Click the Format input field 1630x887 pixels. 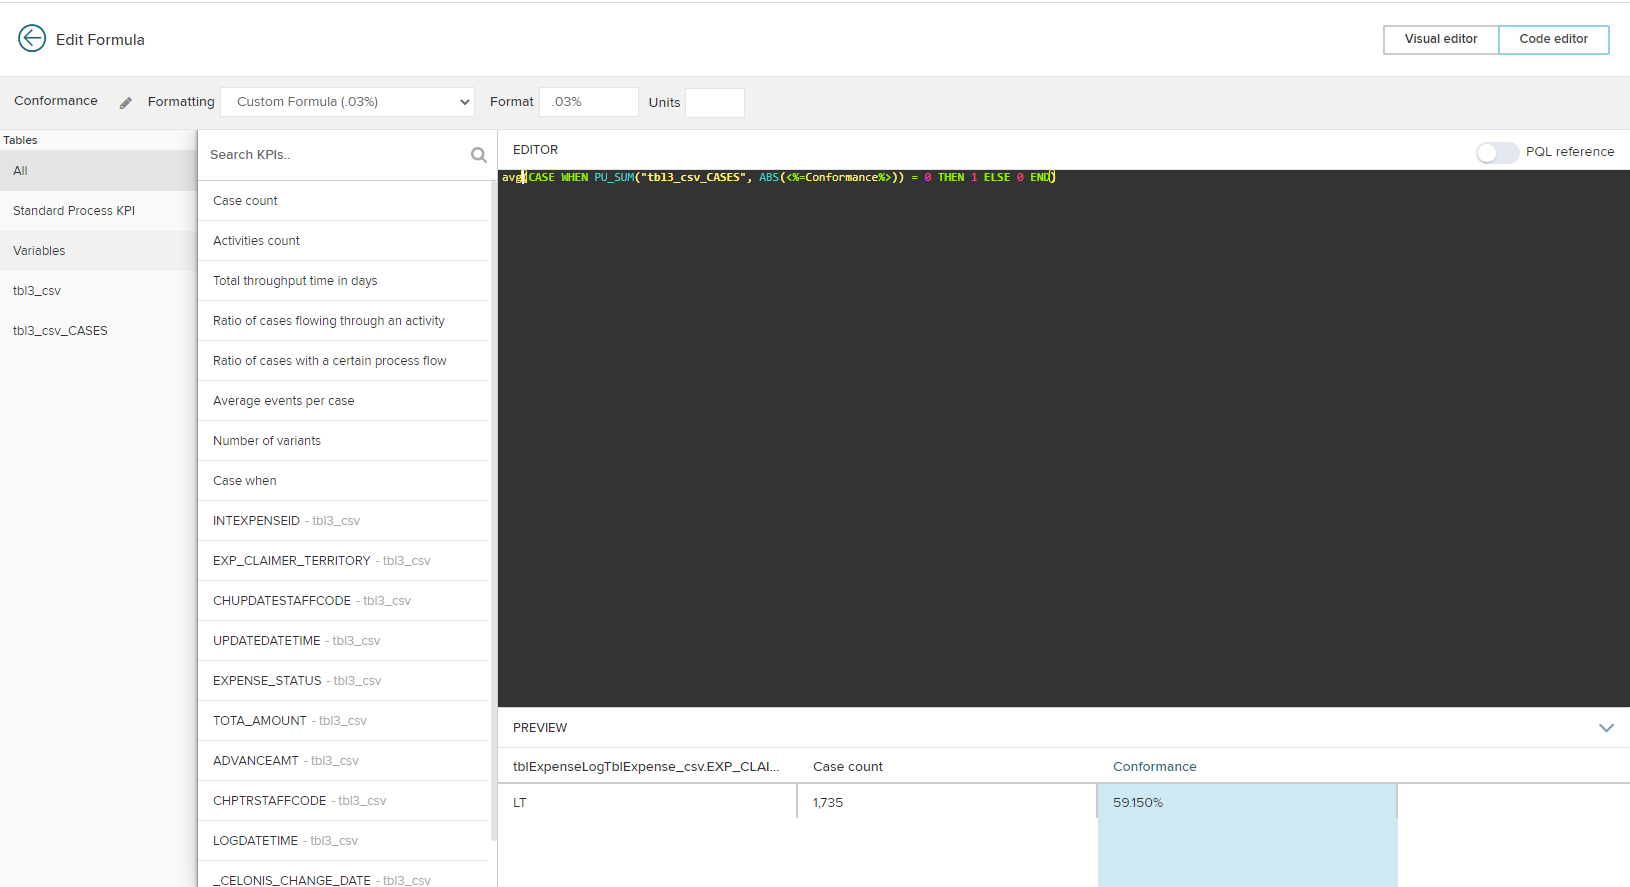tap(589, 102)
